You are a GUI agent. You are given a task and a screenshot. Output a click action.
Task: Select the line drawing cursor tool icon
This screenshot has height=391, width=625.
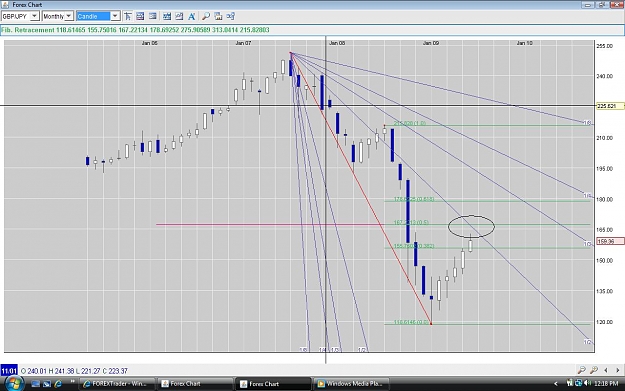tap(128, 16)
